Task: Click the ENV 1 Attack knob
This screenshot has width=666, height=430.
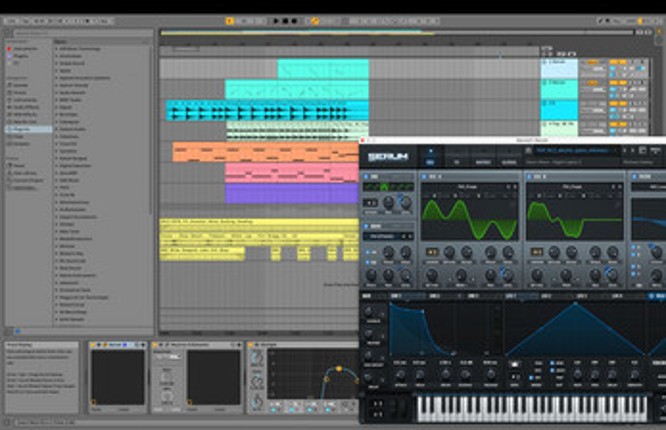Action: pyautogui.click(x=401, y=374)
